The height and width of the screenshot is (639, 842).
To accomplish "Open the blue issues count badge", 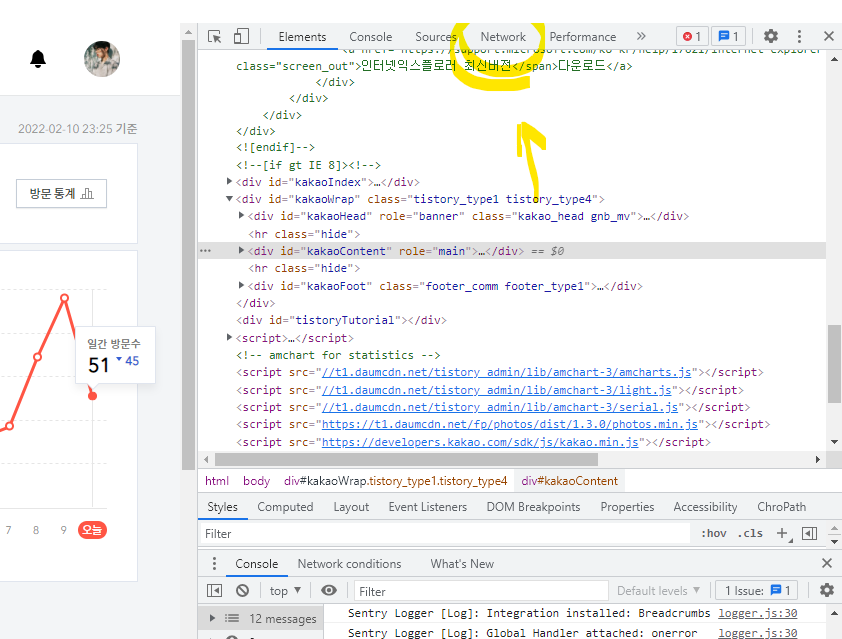I will [729, 36].
